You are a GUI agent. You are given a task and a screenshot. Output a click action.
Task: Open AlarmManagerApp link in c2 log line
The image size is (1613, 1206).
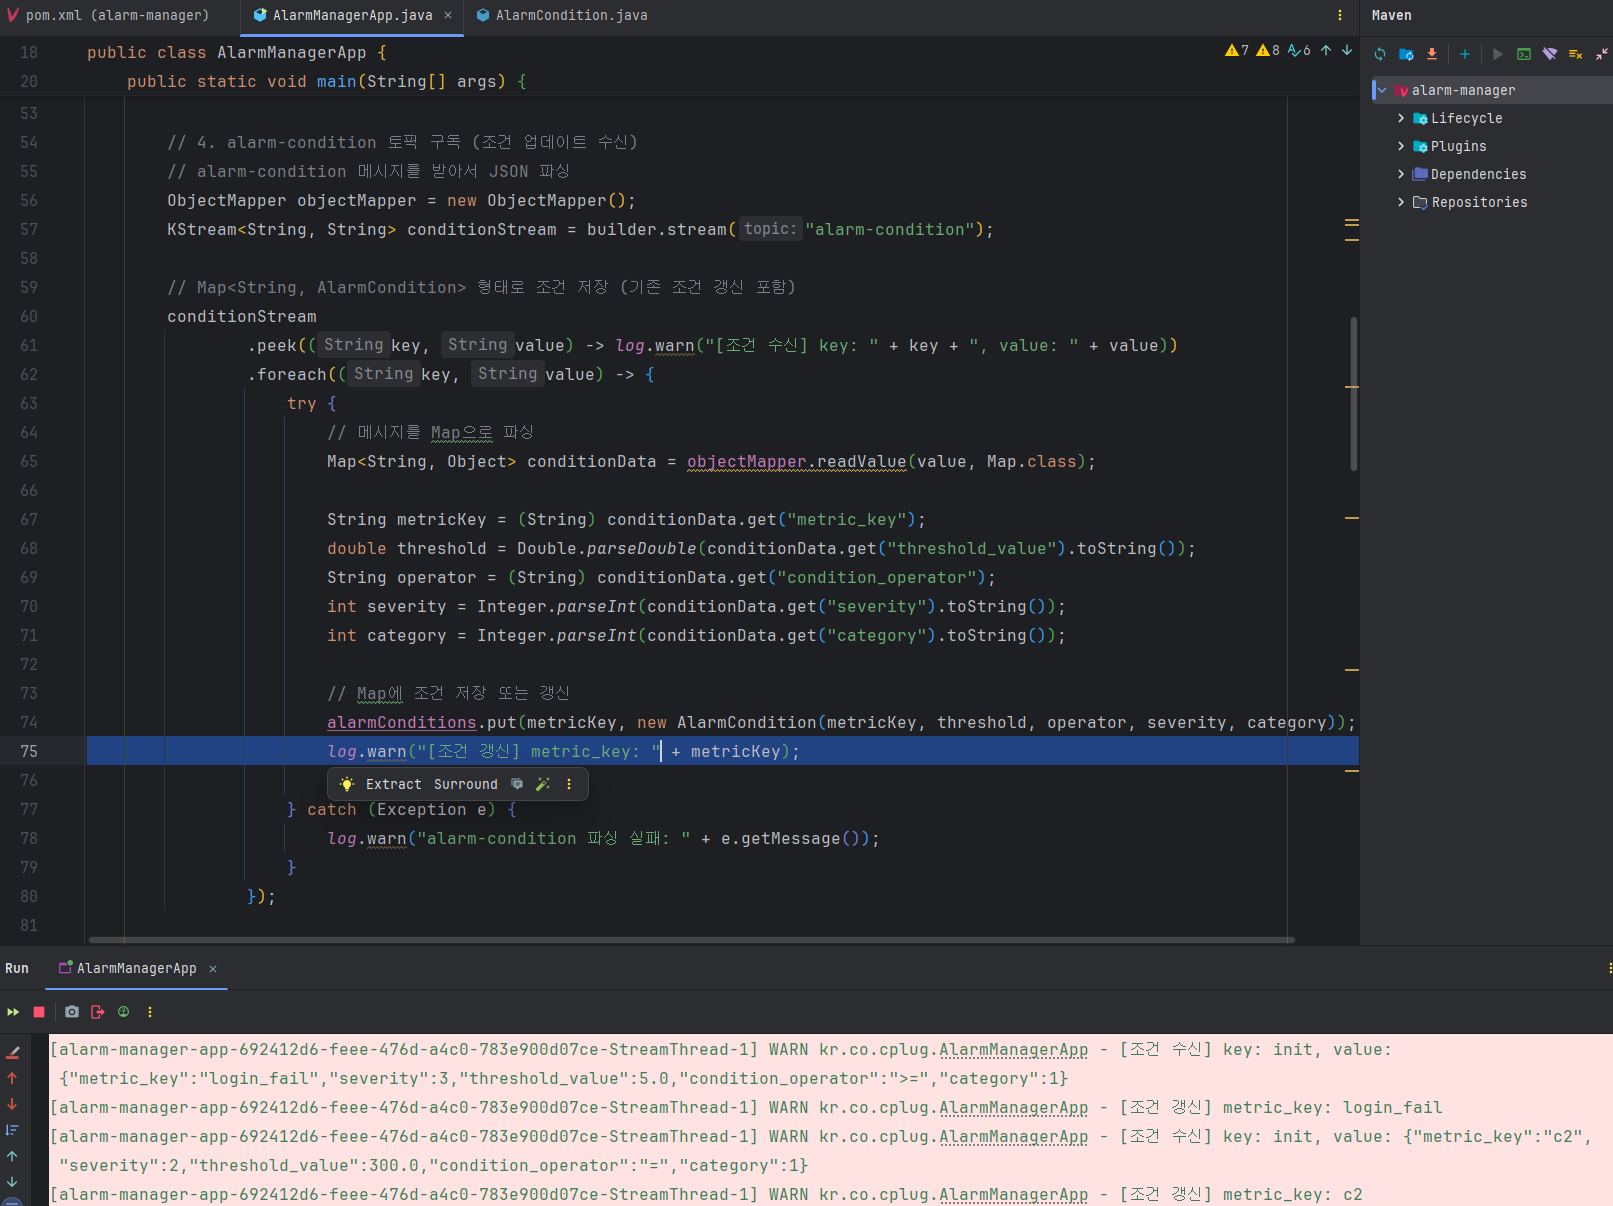tap(1013, 1194)
